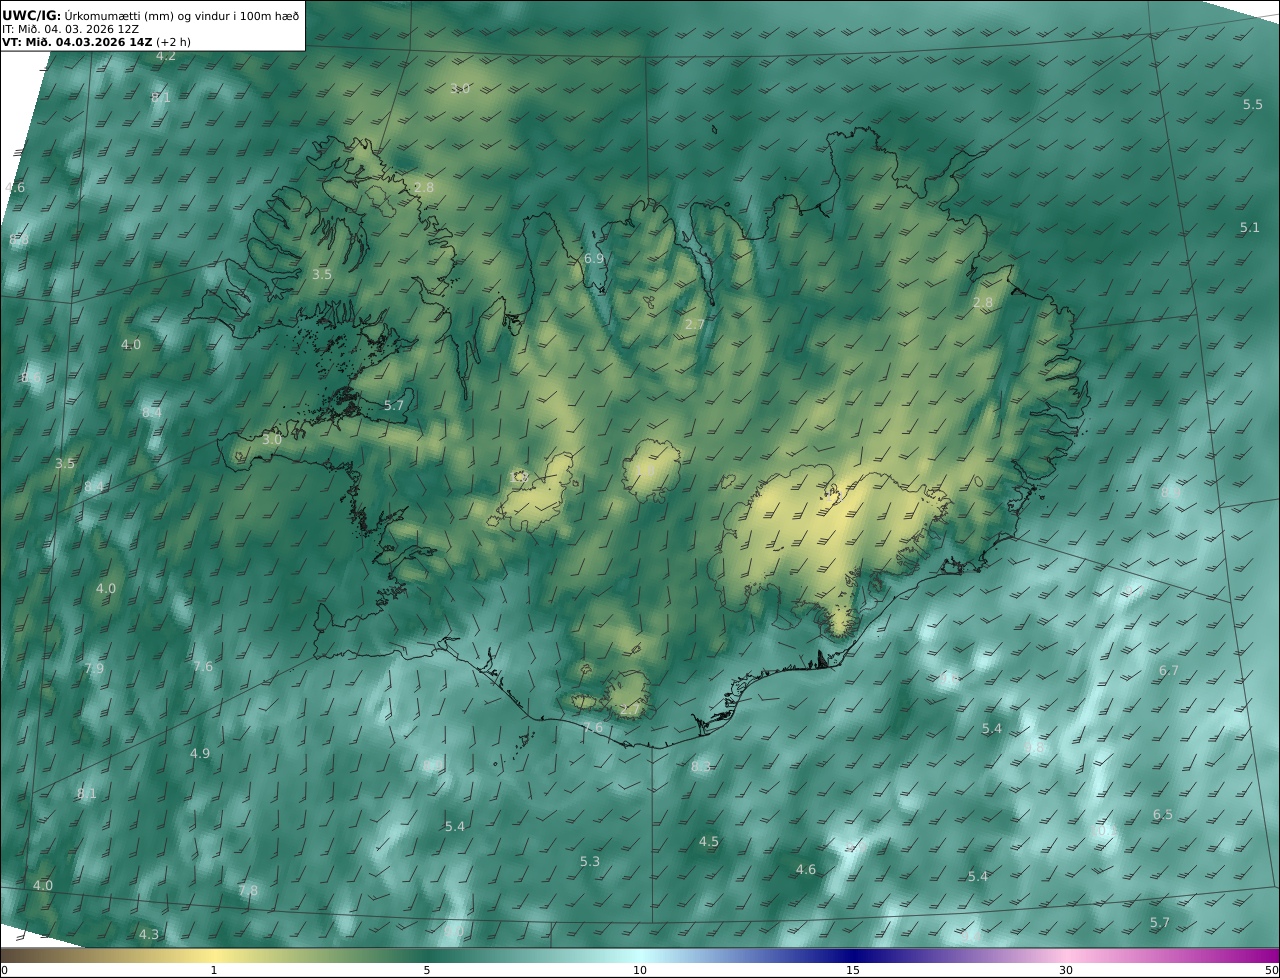Click the colorbar tick label 1

213,970
